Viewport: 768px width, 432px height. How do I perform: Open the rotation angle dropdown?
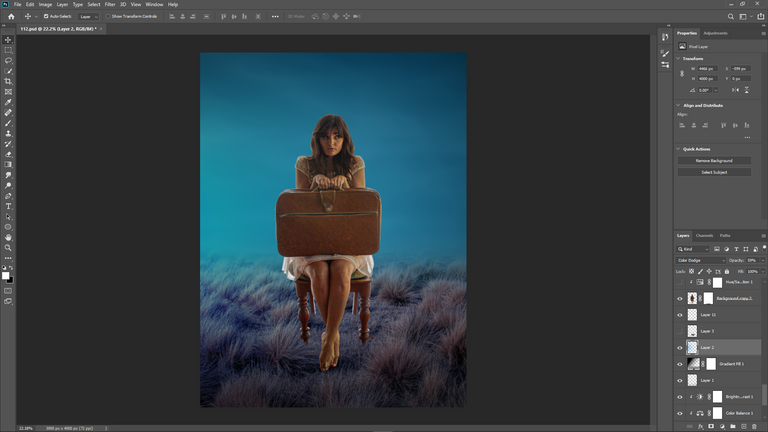(716, 90)
